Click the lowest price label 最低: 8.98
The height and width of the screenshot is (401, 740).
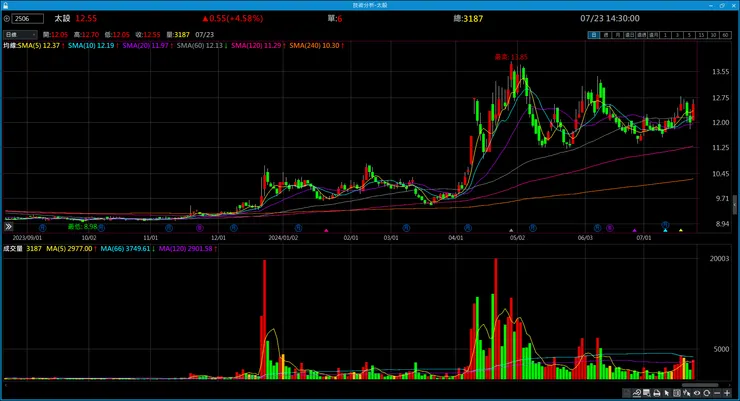(x=83, y=227)
